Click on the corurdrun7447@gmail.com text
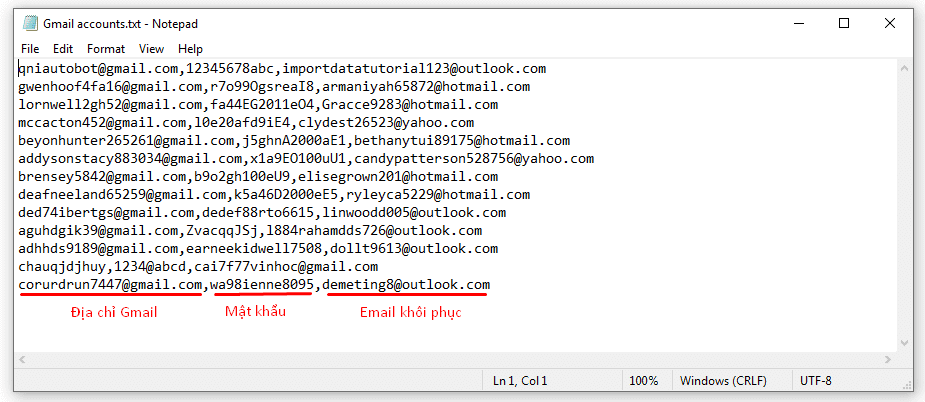 pyautogui.click(x=110, y=285)
